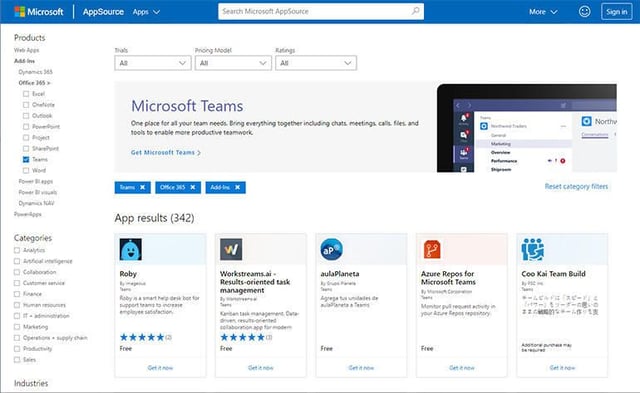Enable the Customer service category checkbox

coord(17,283)
